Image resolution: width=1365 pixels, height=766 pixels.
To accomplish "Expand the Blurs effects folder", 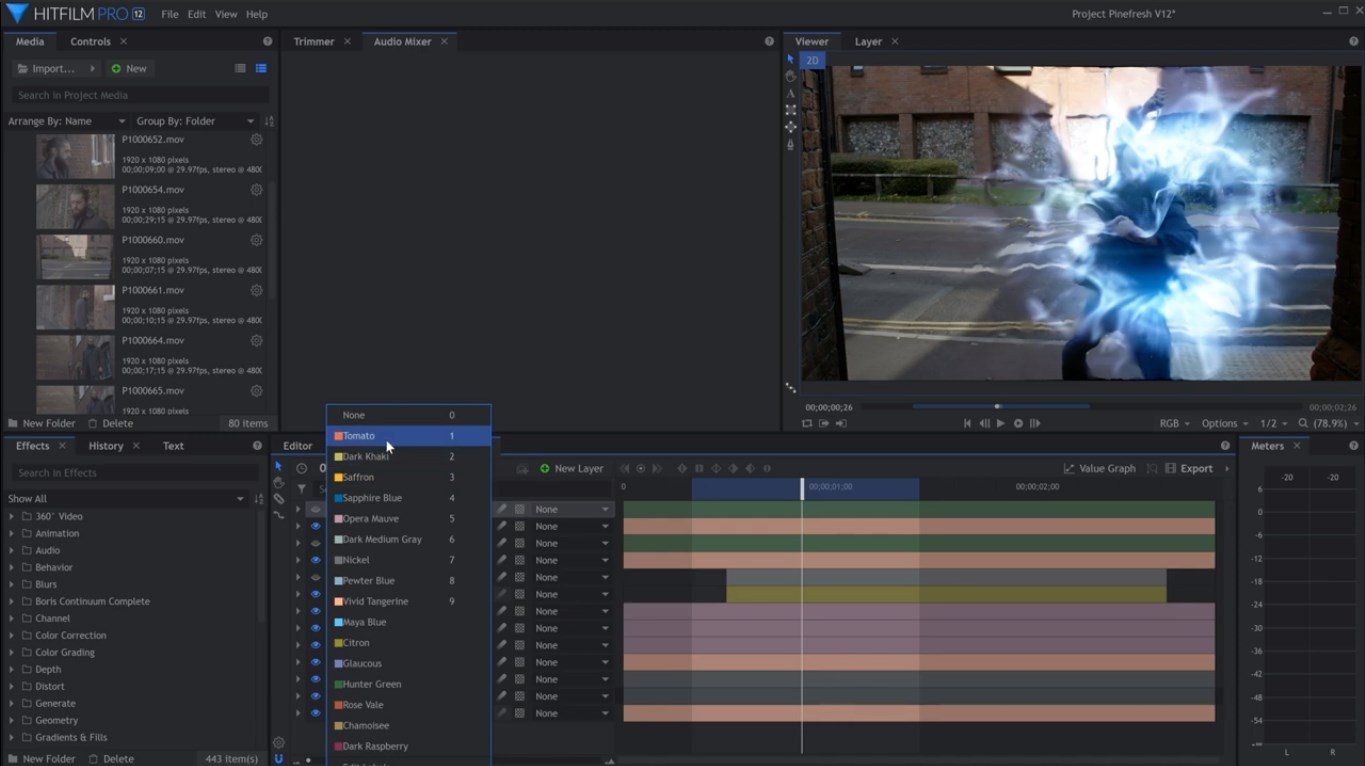I will [x=12, y=584].
